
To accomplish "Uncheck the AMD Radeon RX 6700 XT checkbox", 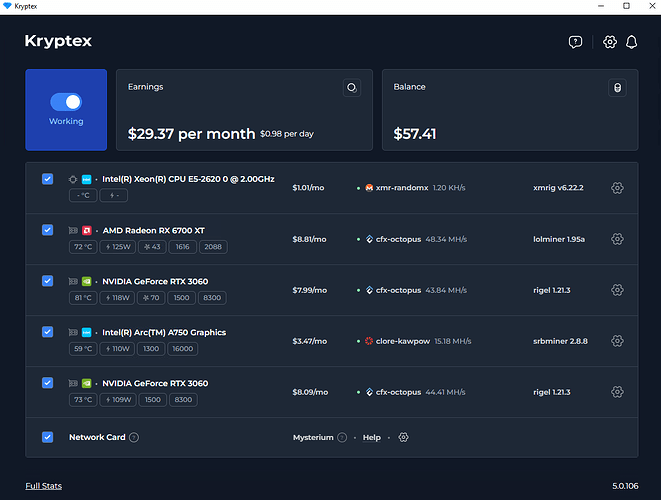I will tap(48, 230).
